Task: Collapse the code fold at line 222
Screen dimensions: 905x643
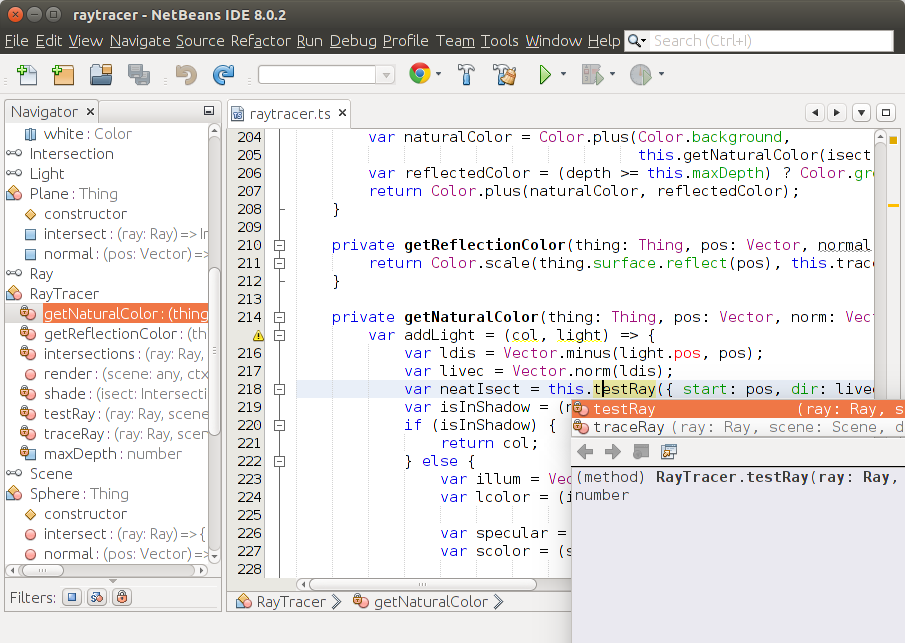Action: [x=279, y=461]
